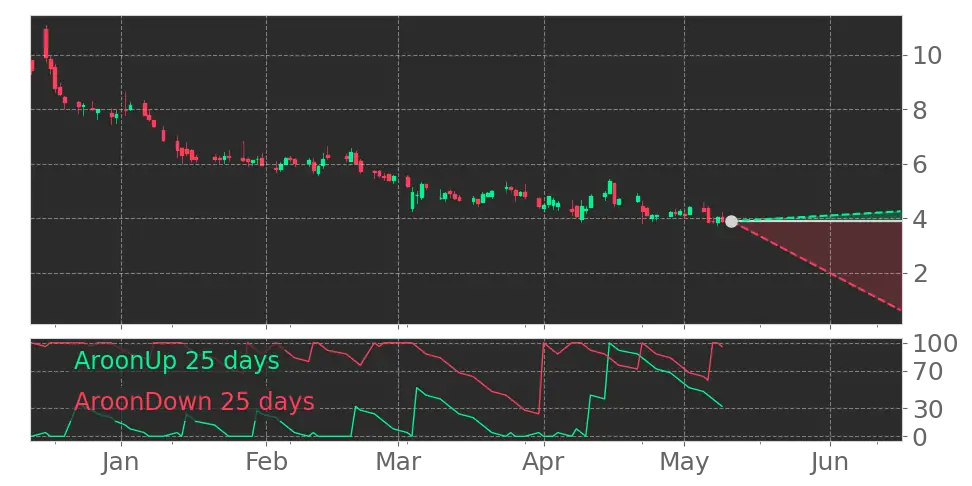Screen dimensions: 972x486
Task: Click the Jun label on the date axis
Action: click(829, 462)
